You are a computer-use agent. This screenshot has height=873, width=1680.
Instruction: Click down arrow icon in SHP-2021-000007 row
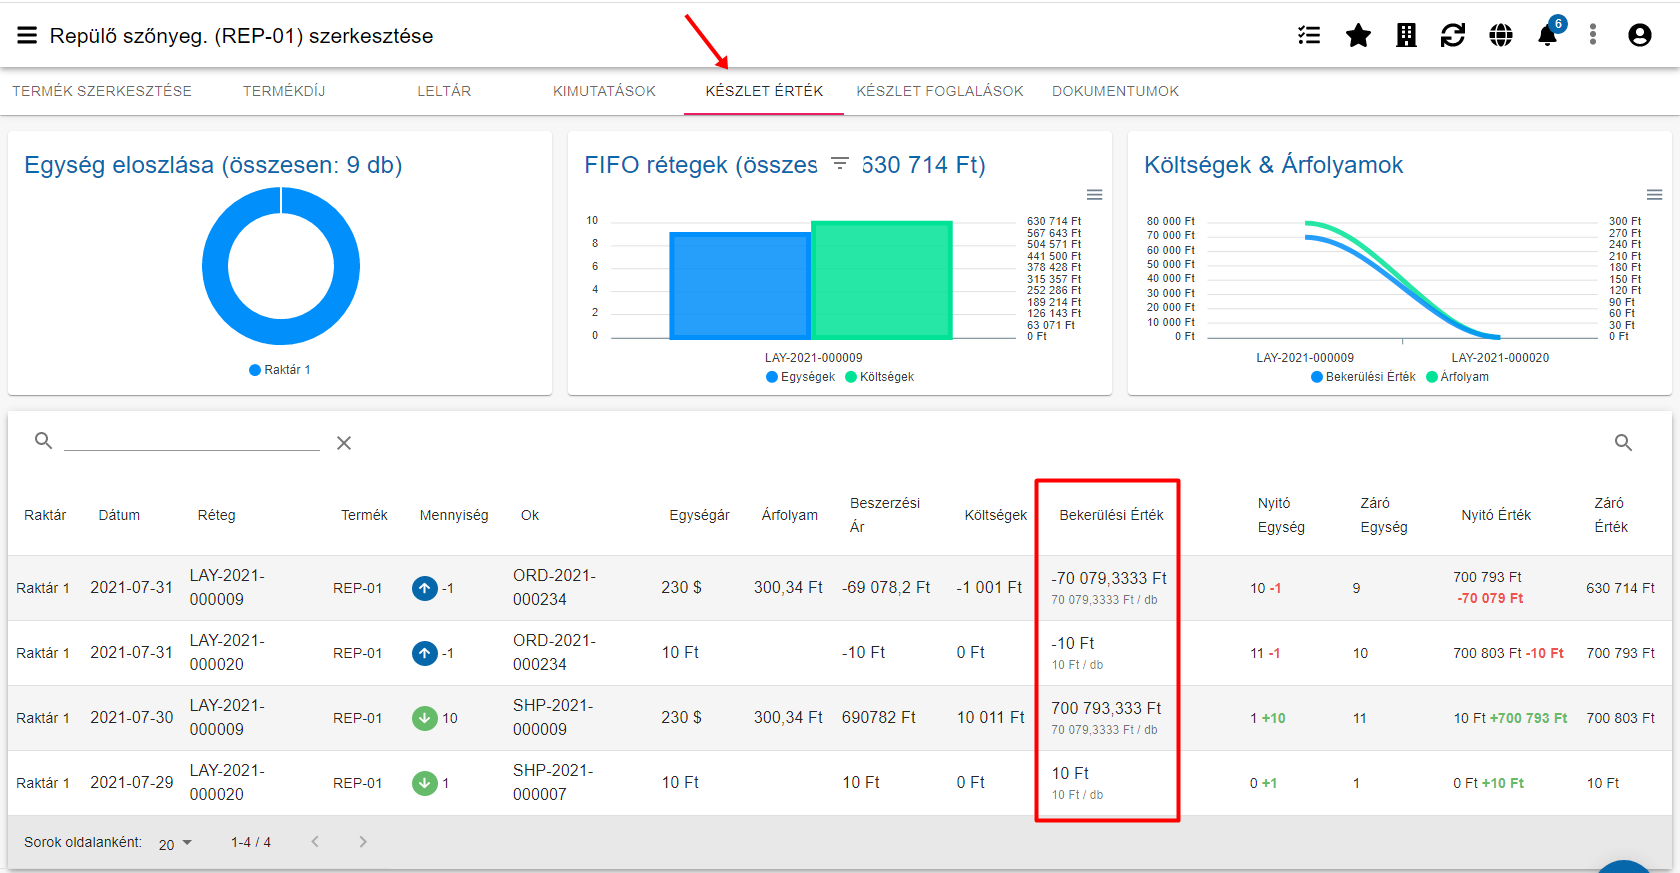pos(425,783)
